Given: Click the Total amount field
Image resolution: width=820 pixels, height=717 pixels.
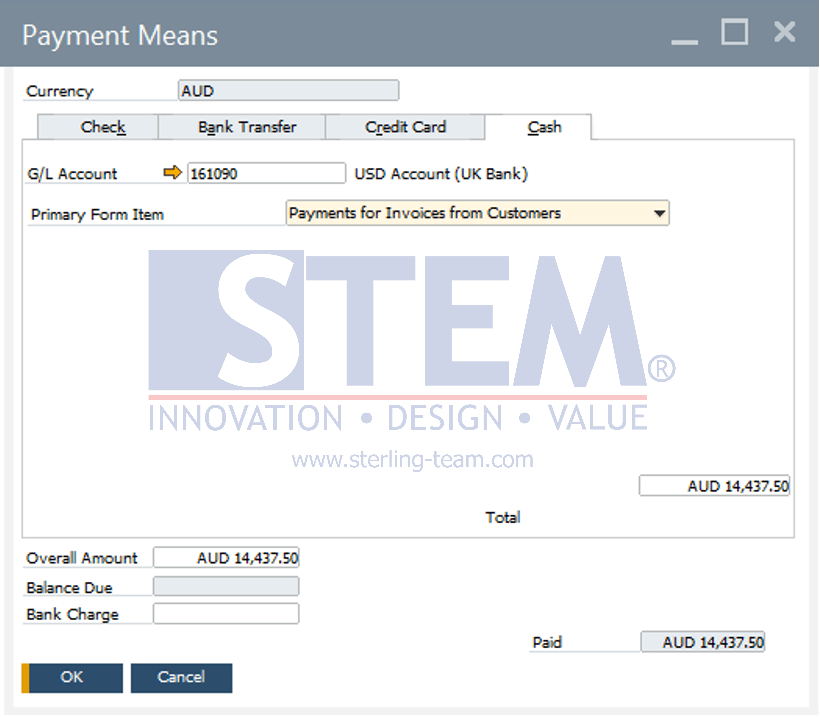Looking at the screenshot, I should coord(714,486).
